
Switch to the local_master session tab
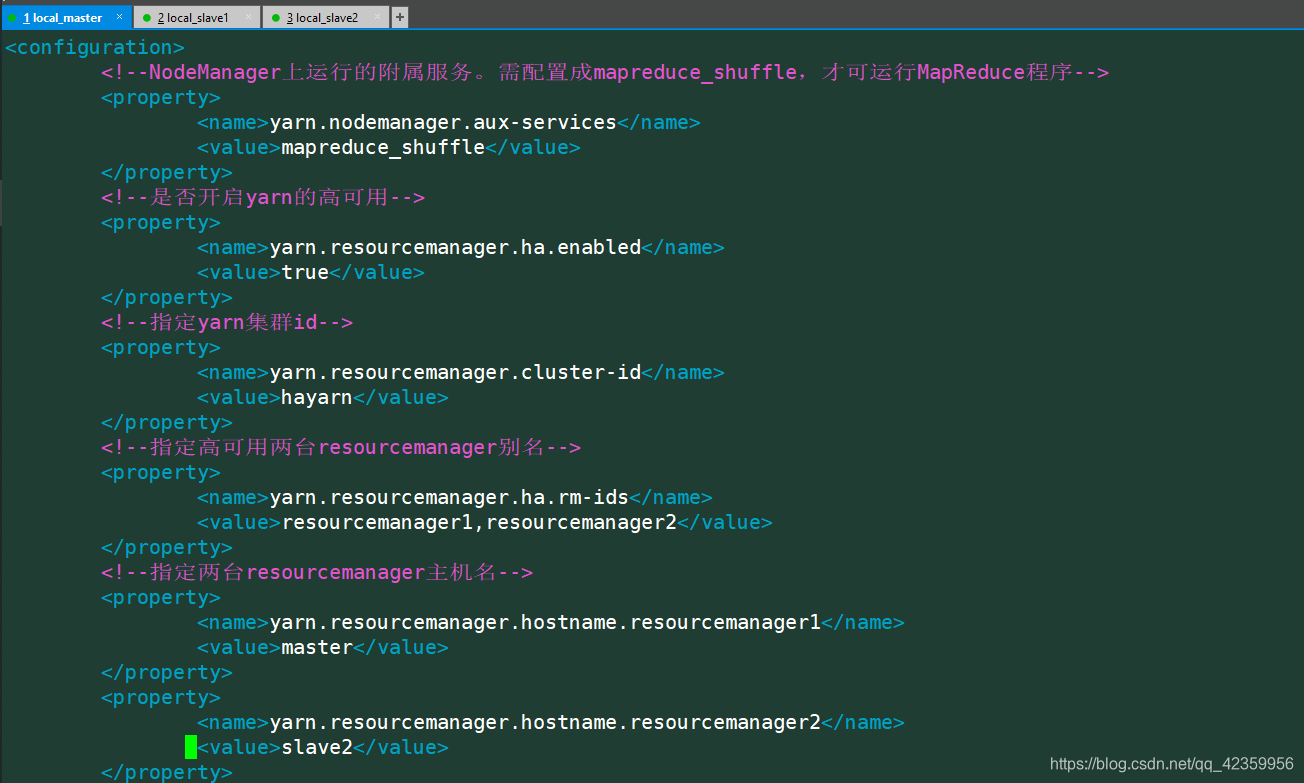[66, 17]
